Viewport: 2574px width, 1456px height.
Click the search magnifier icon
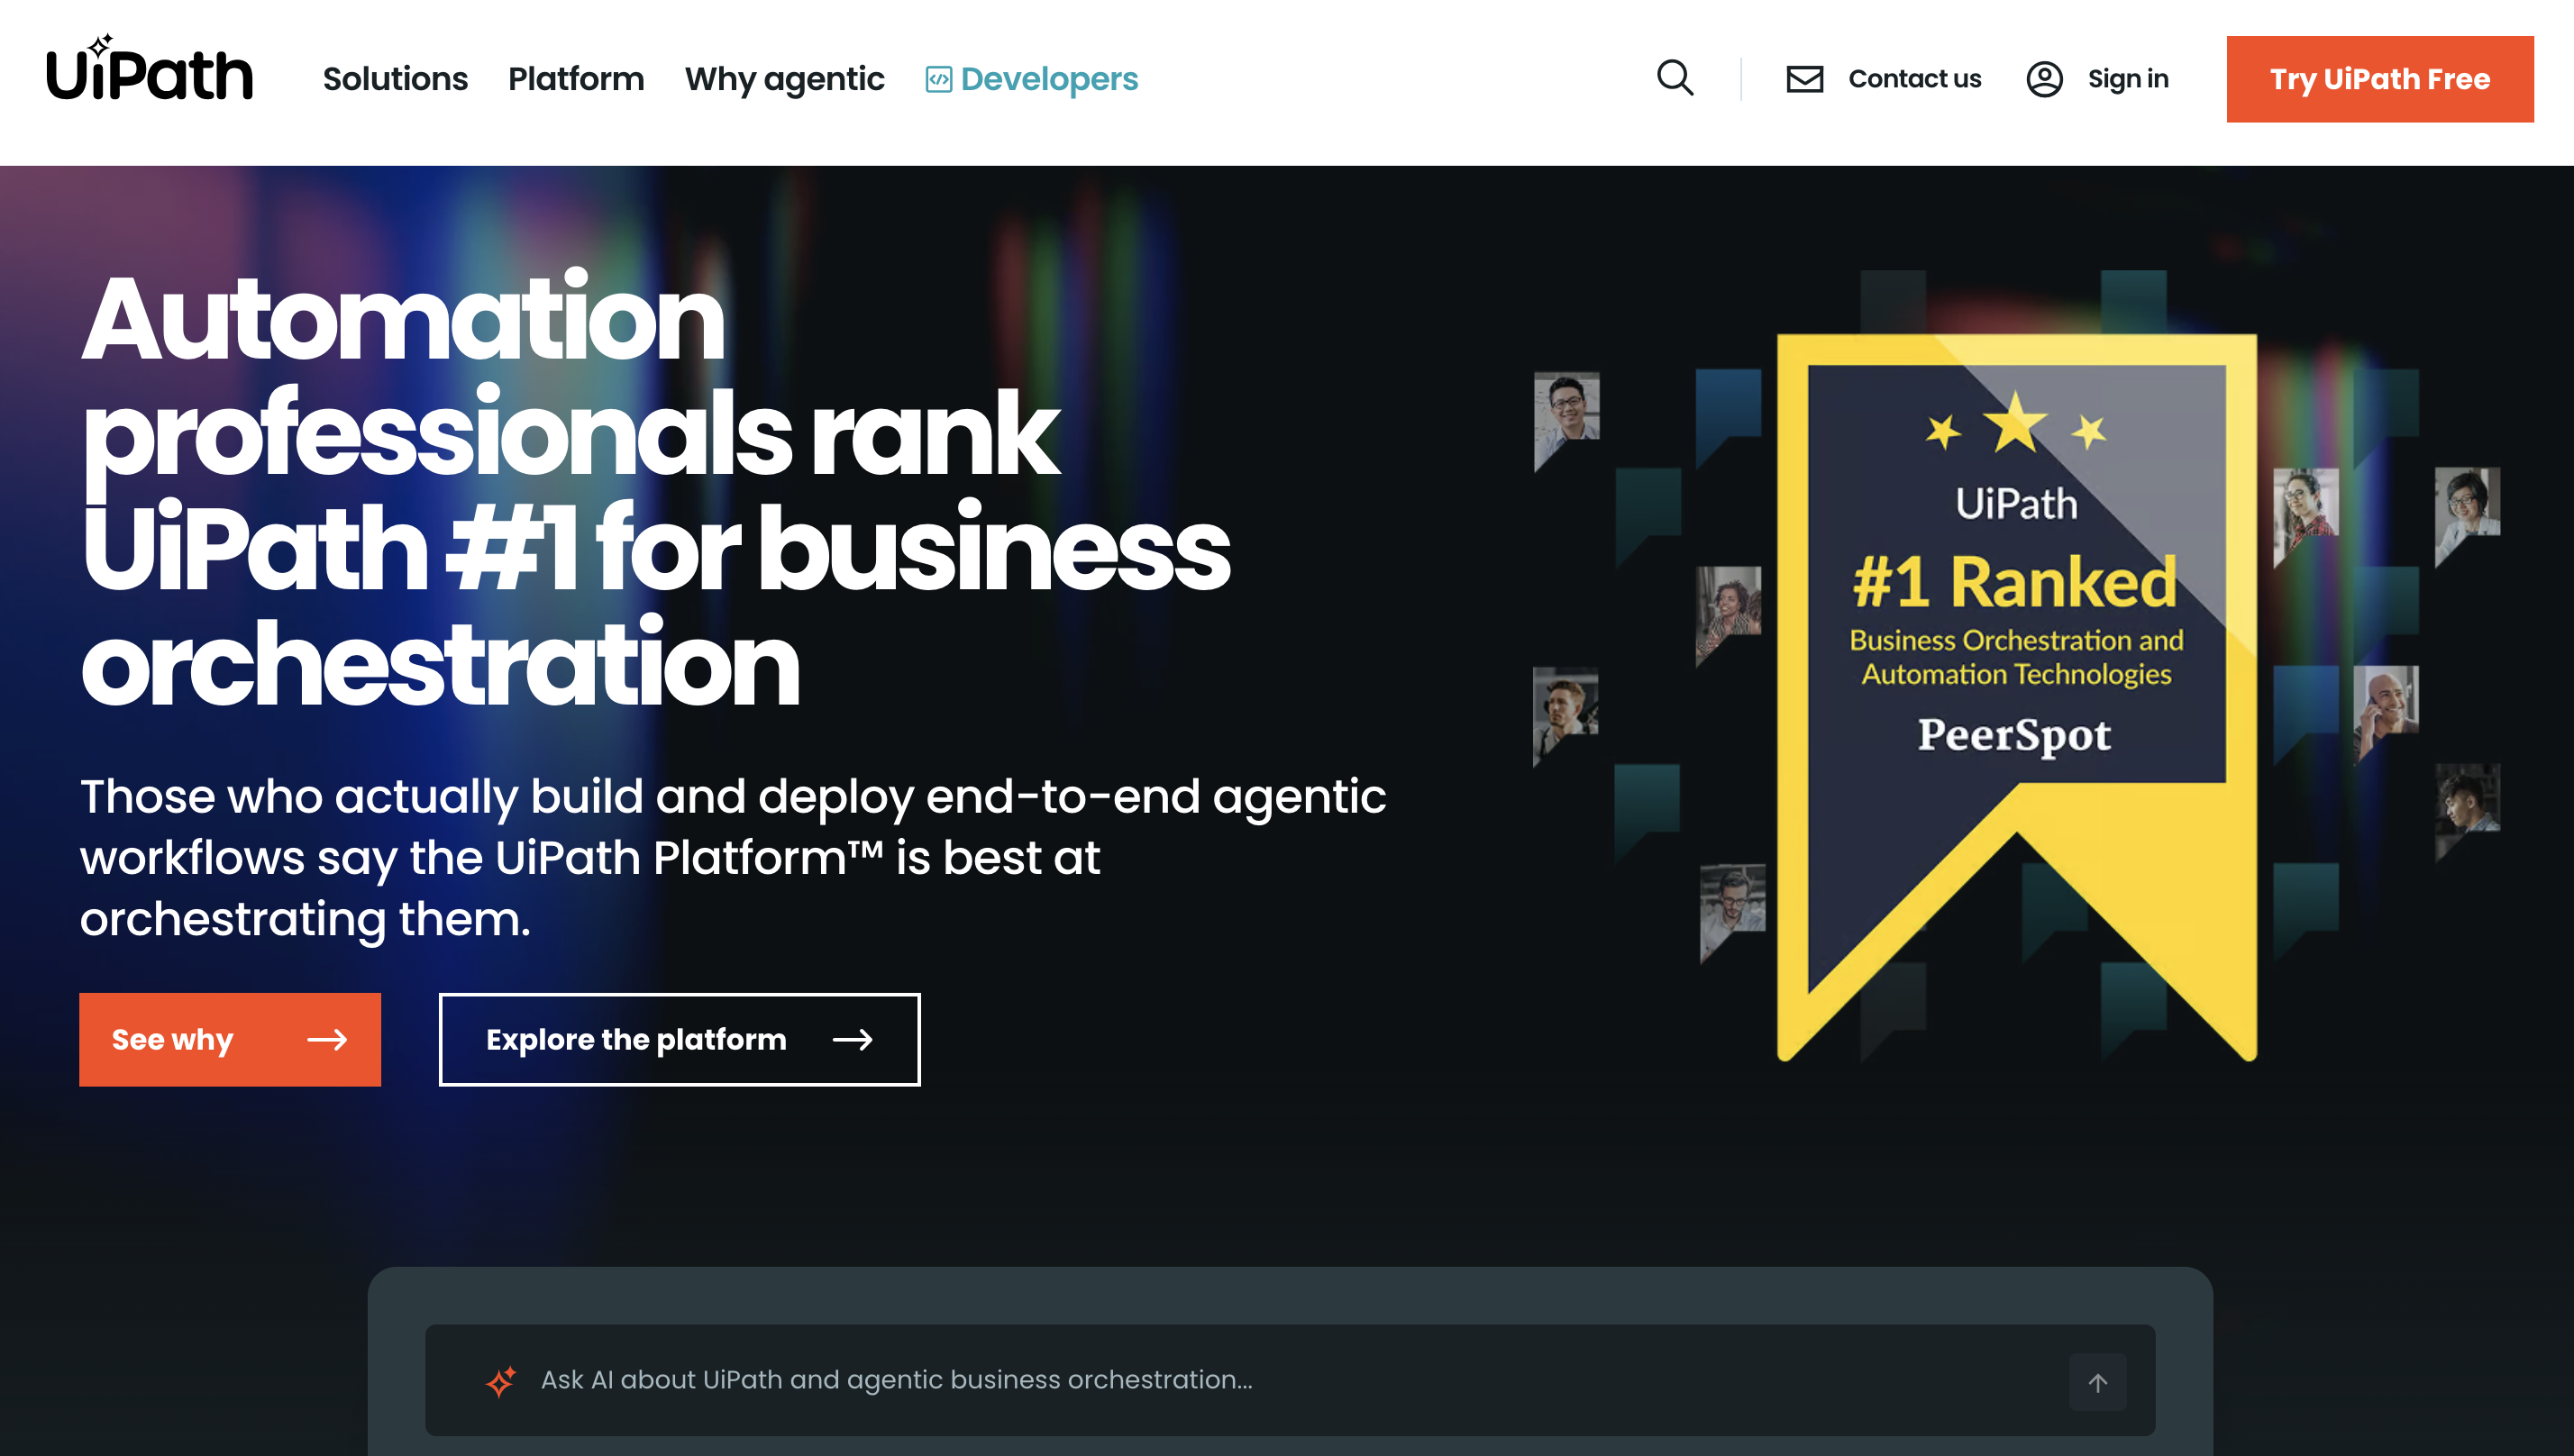[1675, 78]
